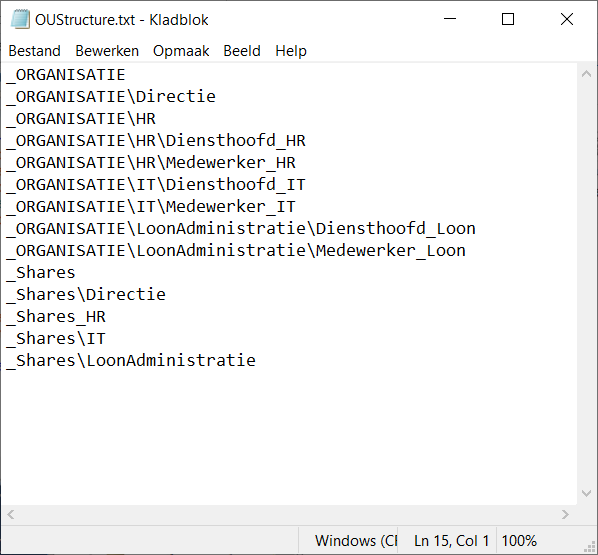Open the Opmaak menu
Screen dimensions: 598x555
[181, 51]
